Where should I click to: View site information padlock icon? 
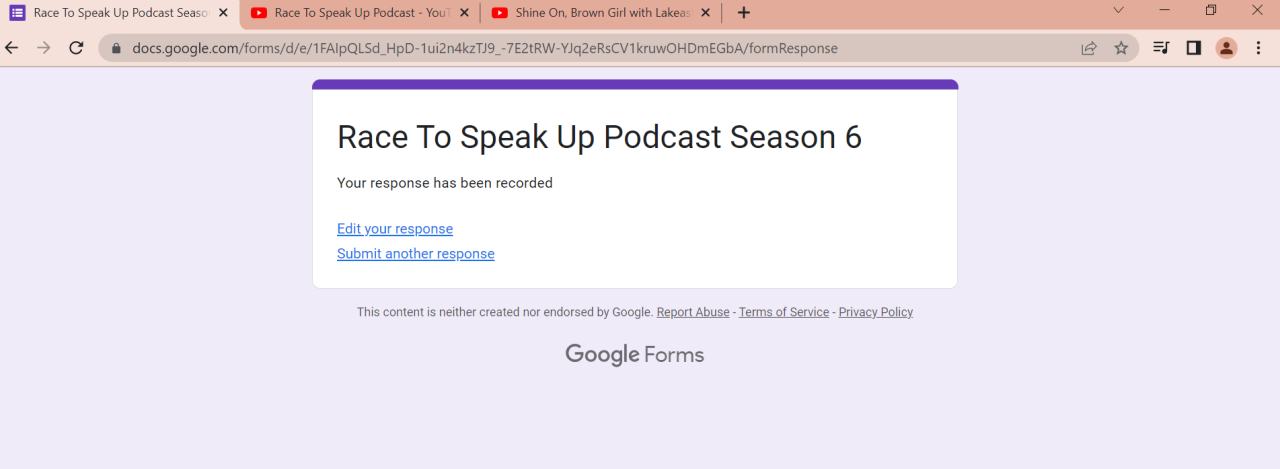point(116,48)
